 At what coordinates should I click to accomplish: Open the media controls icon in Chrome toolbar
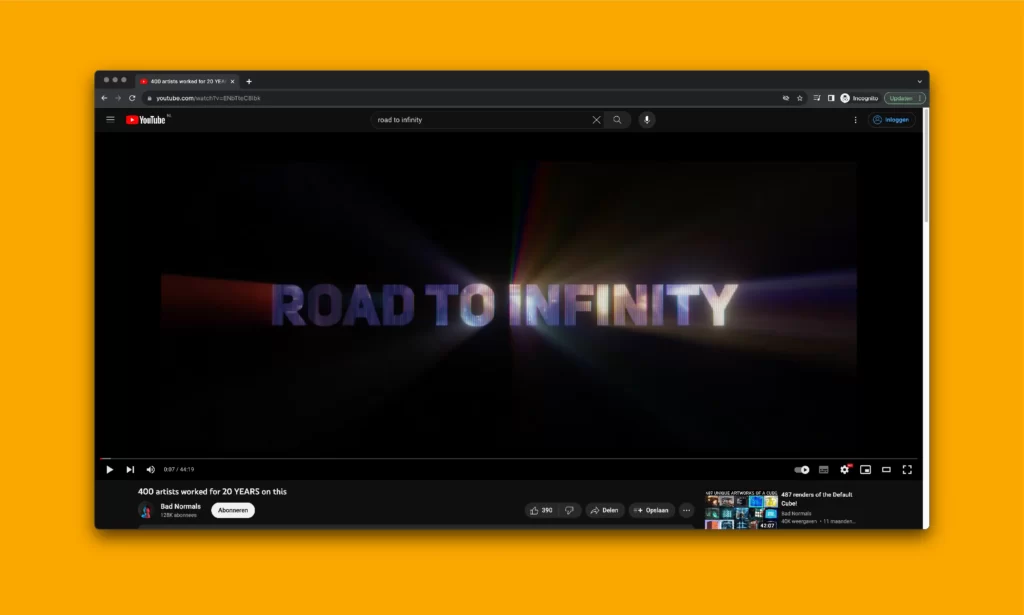[x=817, y=98]
